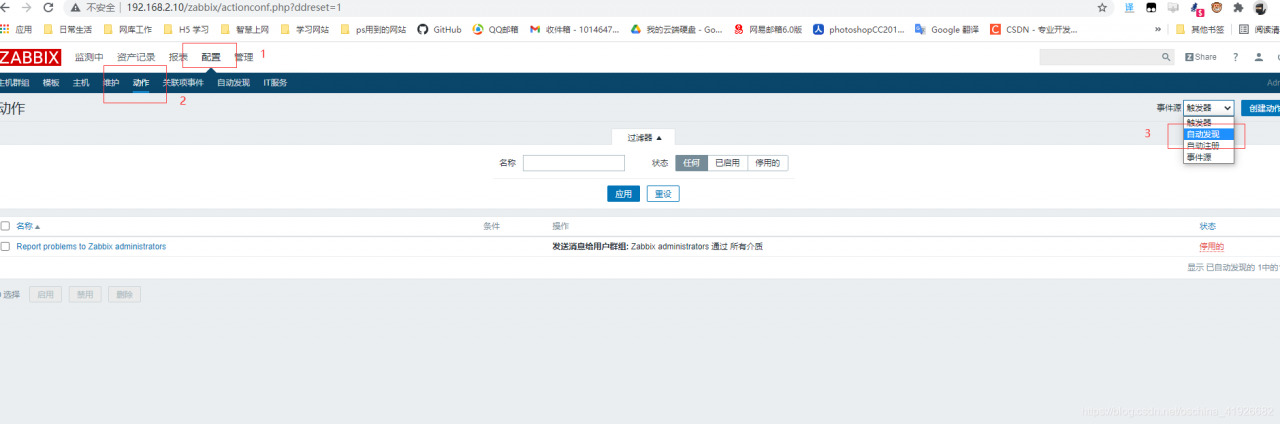Viewport: 1280px width, 424px height.
Task: Open the 日常生活 bookmark folder
Action: 69,29
